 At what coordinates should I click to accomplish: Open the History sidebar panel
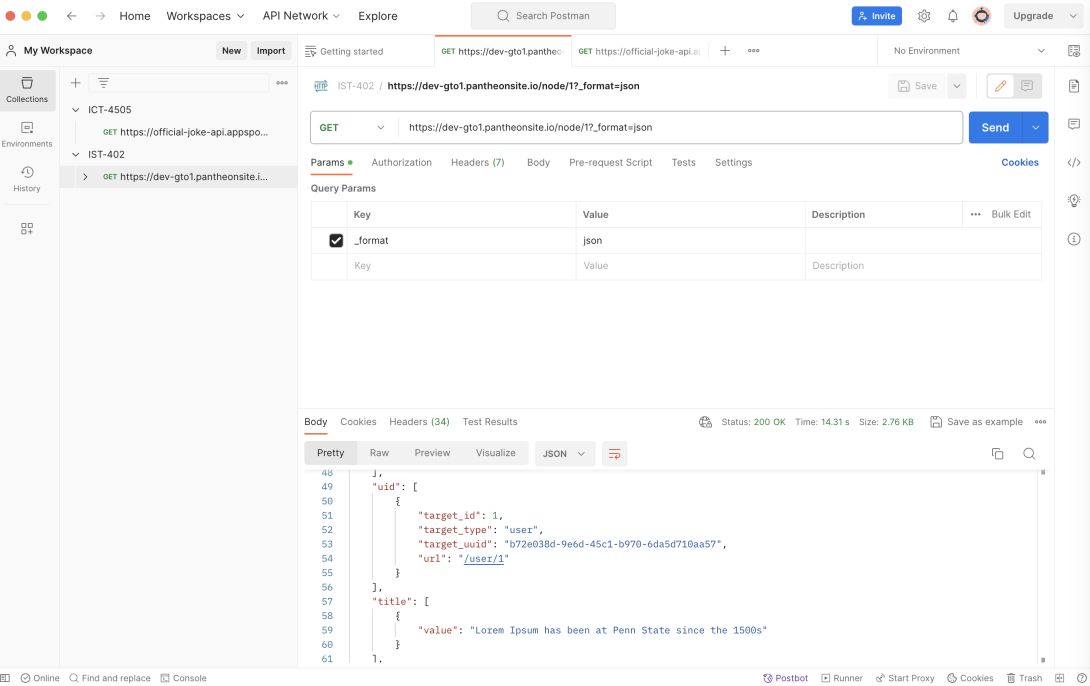click(27, 179)
